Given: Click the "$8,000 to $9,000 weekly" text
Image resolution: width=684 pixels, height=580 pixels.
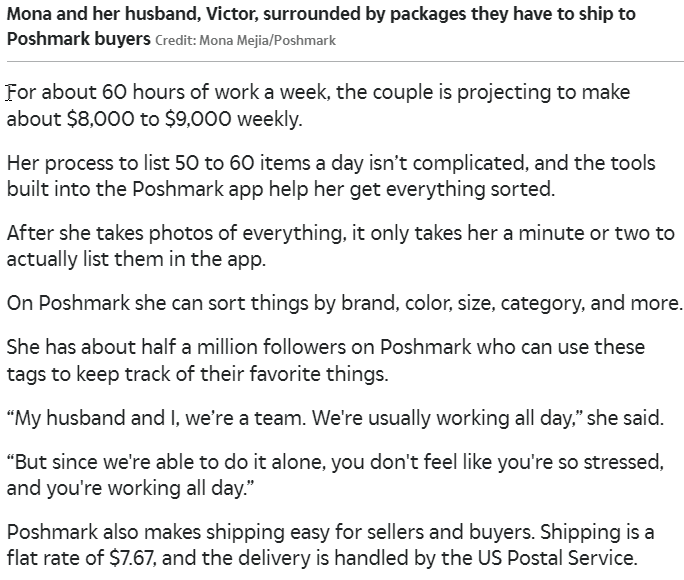Looking at the screenshot, I should pos(185,119).
